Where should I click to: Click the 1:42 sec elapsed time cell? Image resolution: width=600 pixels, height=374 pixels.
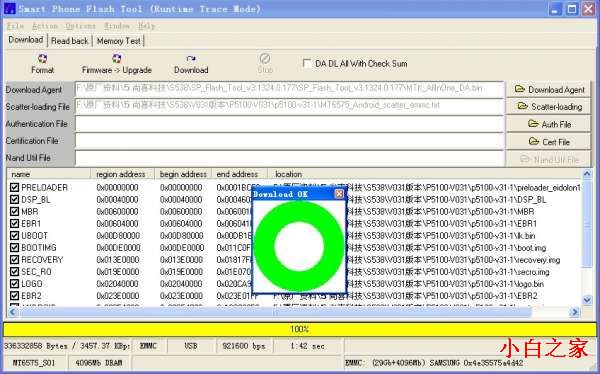308,346
